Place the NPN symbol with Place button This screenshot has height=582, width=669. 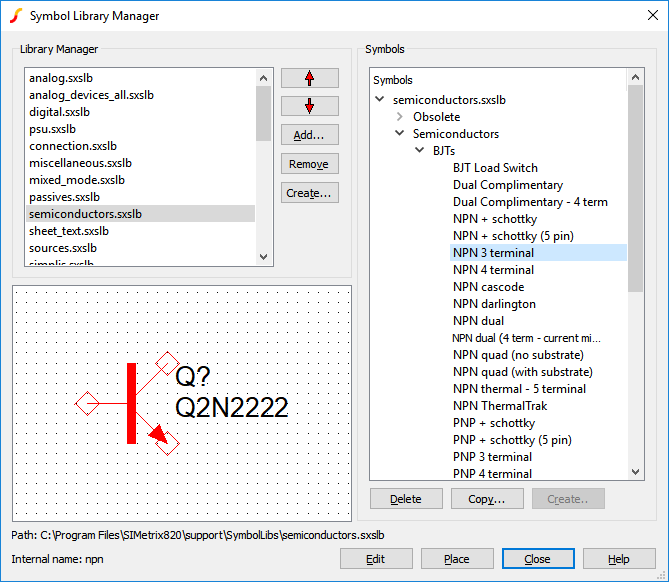(x=456, y=559)
